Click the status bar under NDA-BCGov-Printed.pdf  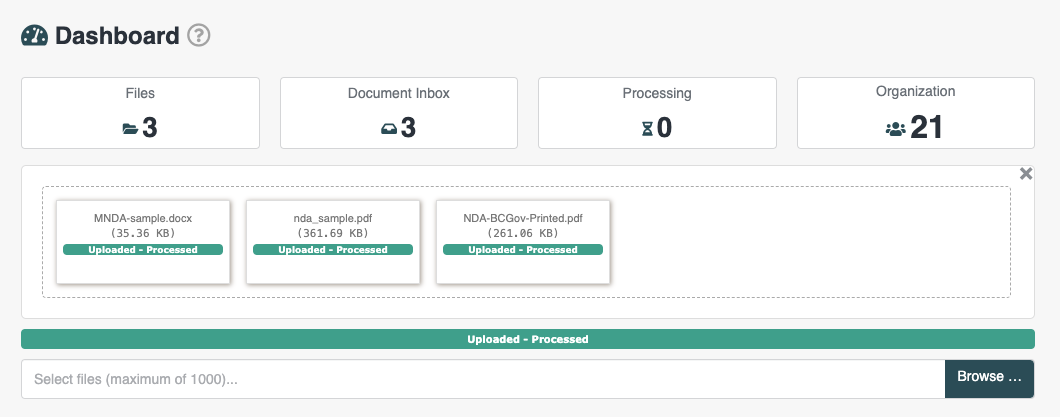tap(523, 250)
